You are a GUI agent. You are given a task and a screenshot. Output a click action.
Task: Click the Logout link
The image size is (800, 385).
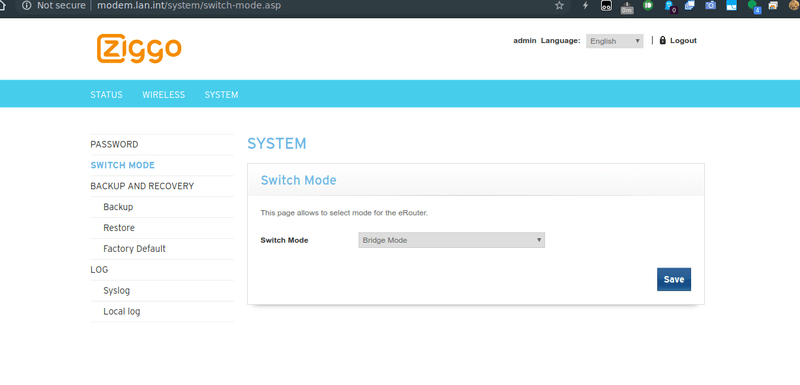coord(683,40)
